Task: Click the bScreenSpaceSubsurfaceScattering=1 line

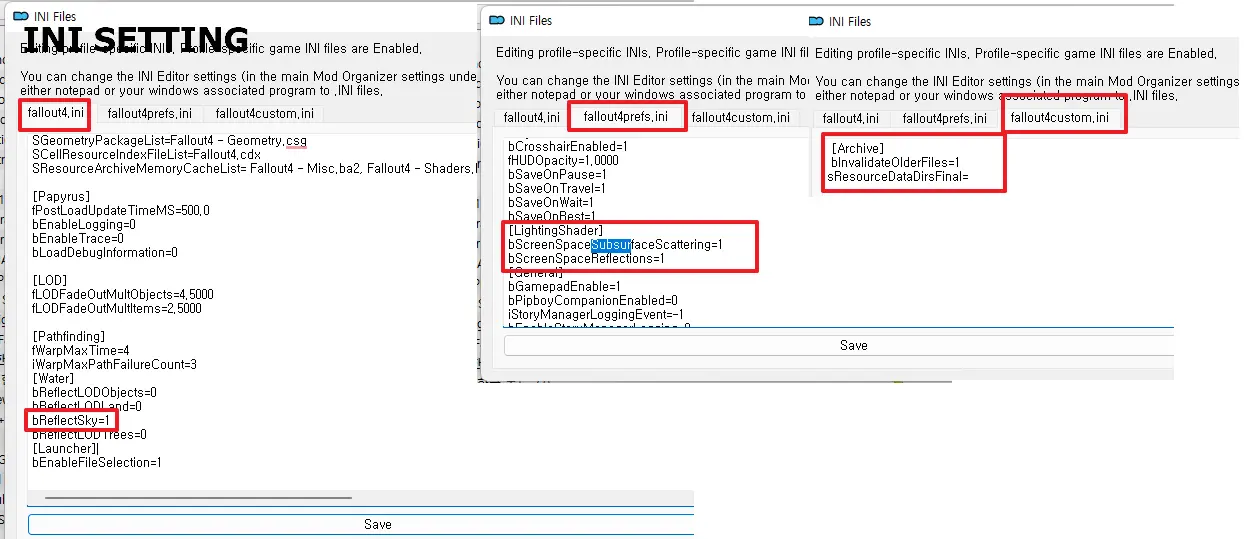Action: point(615,245)
